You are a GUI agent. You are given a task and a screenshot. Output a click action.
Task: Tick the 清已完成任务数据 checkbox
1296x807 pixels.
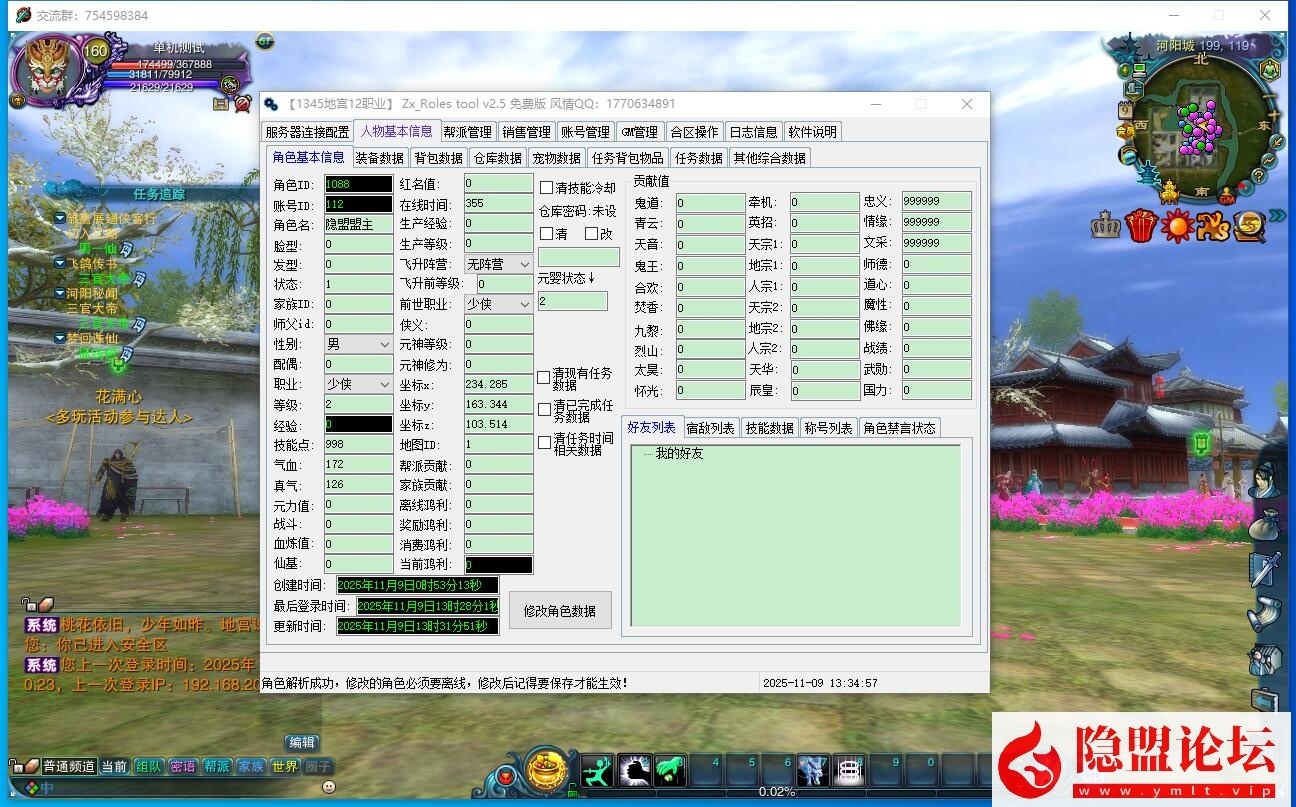(x=544, y=410)
